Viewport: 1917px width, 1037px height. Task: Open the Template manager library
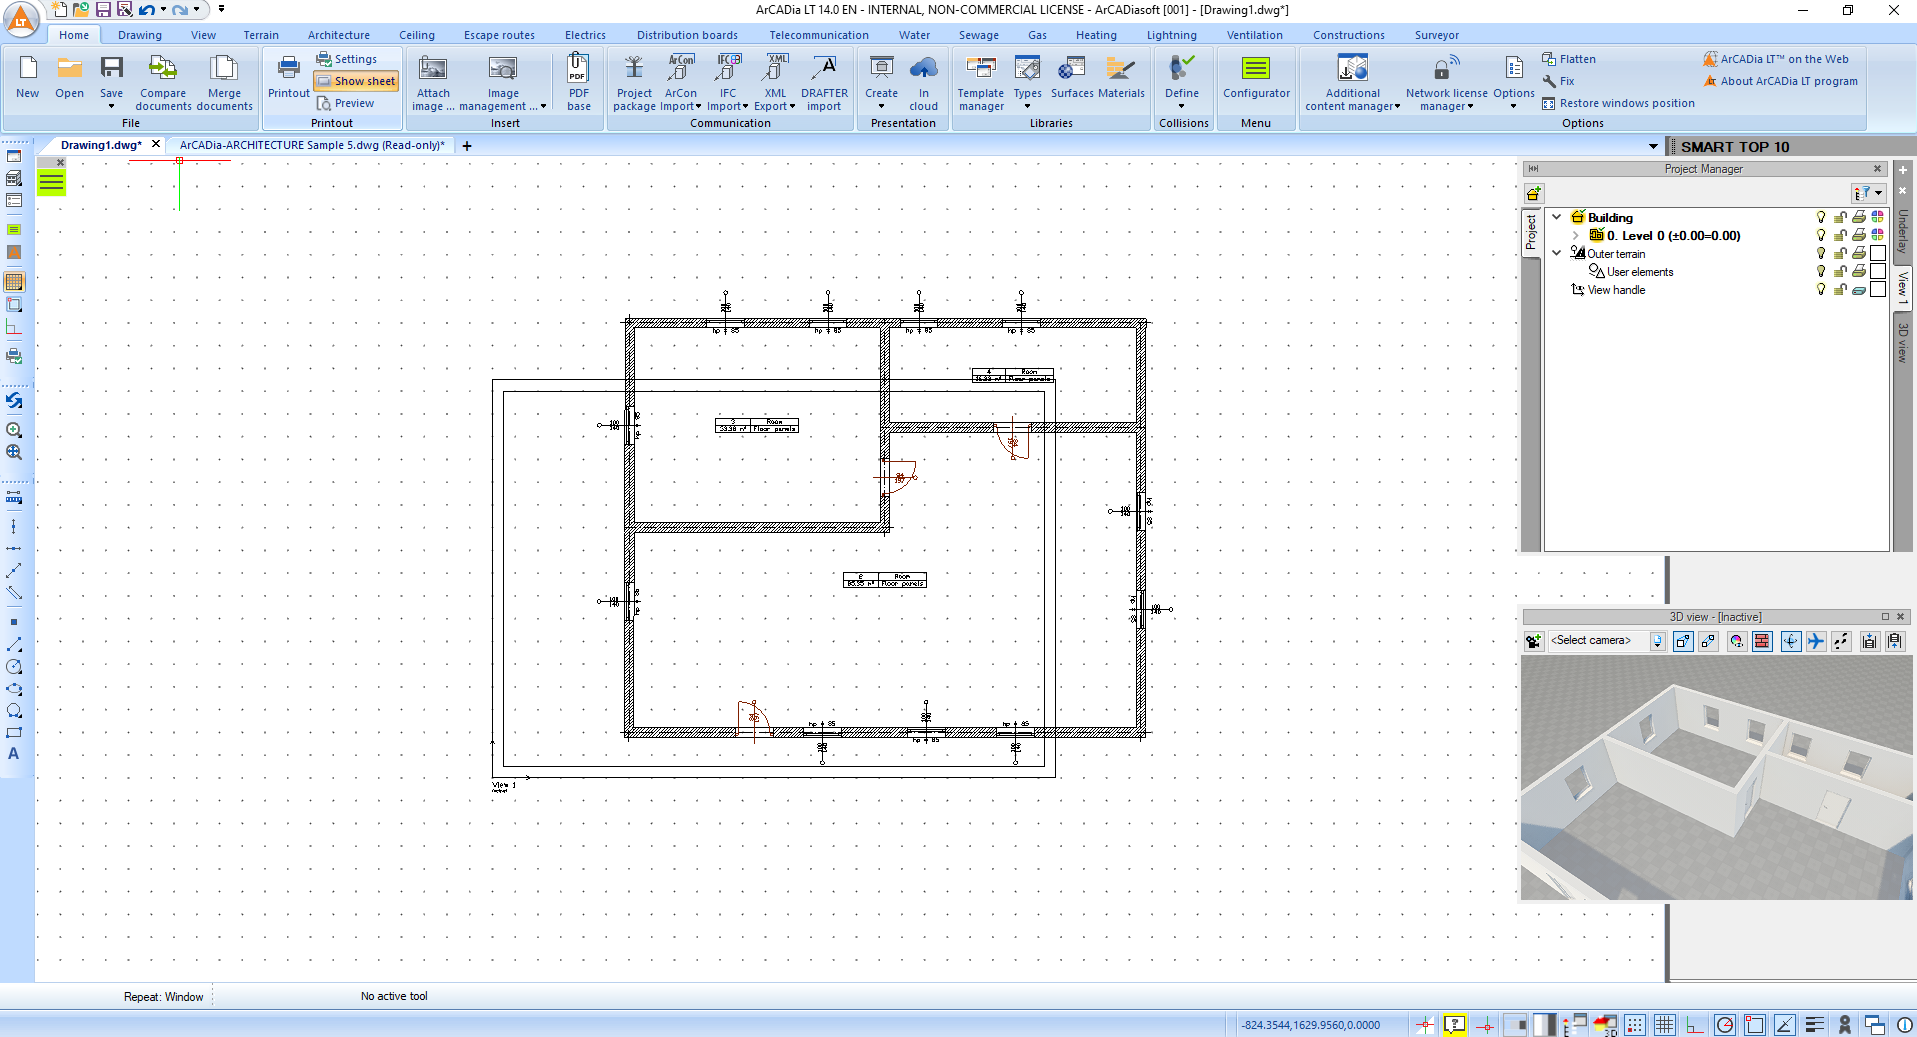click(980, 80)
